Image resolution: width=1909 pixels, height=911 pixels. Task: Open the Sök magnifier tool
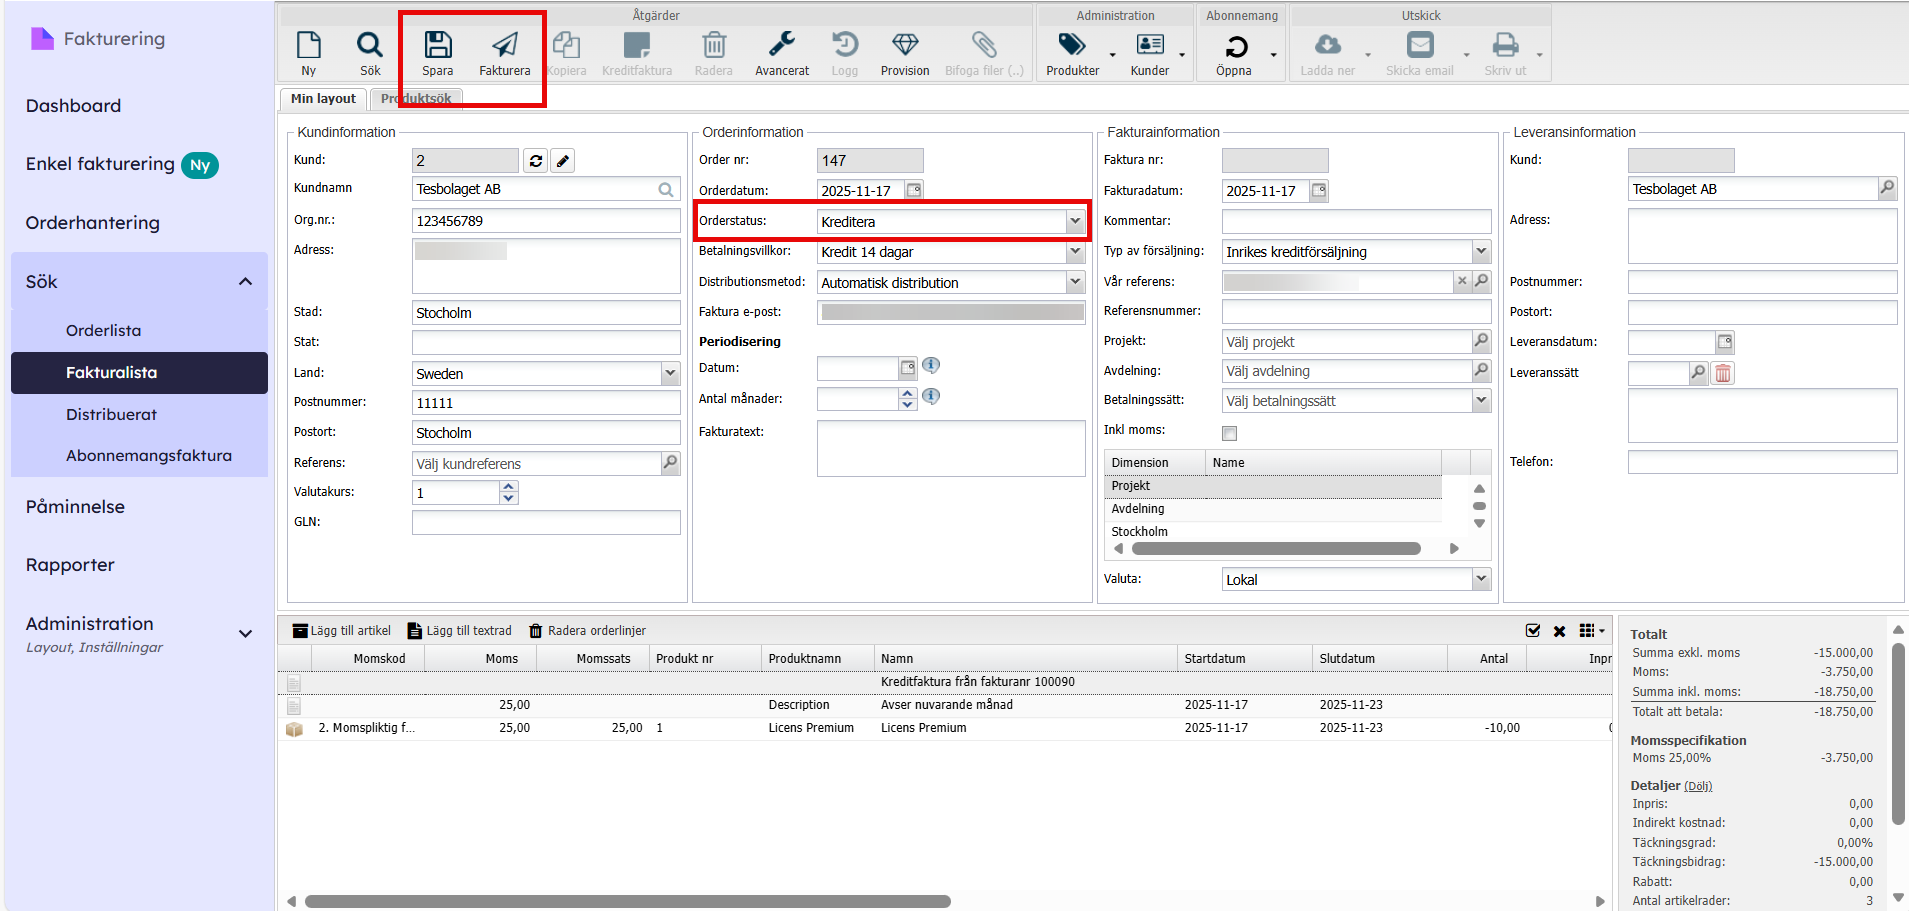(x=370, y=46)
